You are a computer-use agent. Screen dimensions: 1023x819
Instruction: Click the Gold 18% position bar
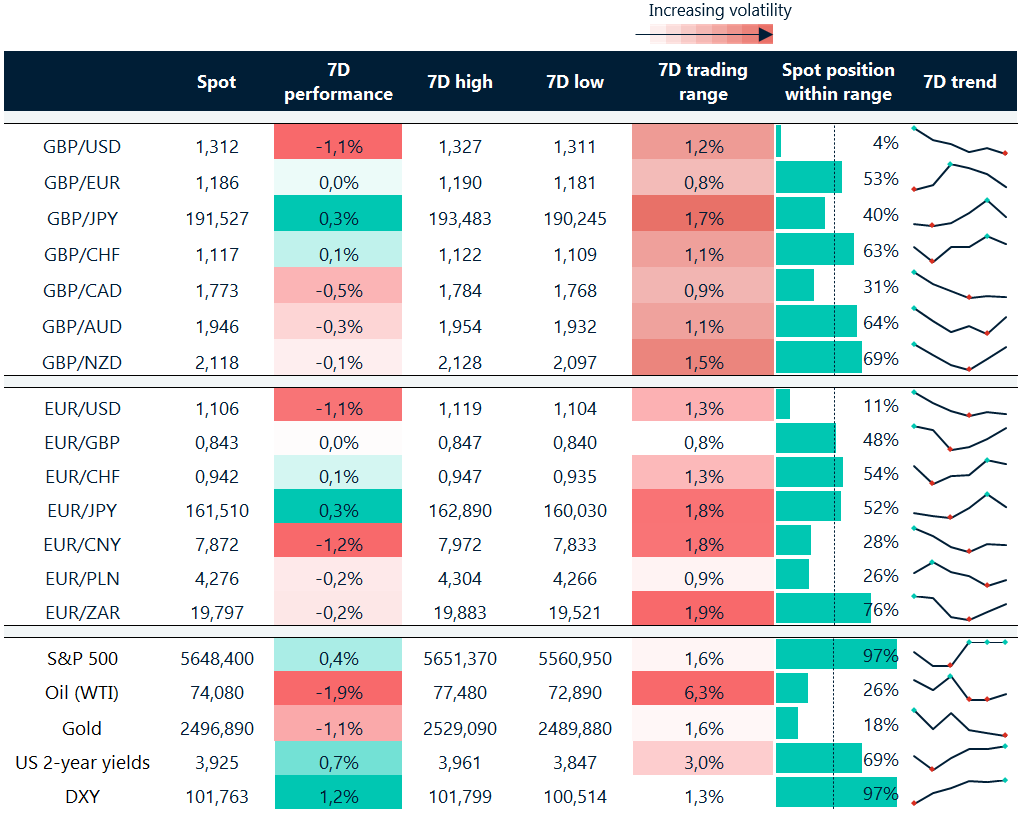787,724
